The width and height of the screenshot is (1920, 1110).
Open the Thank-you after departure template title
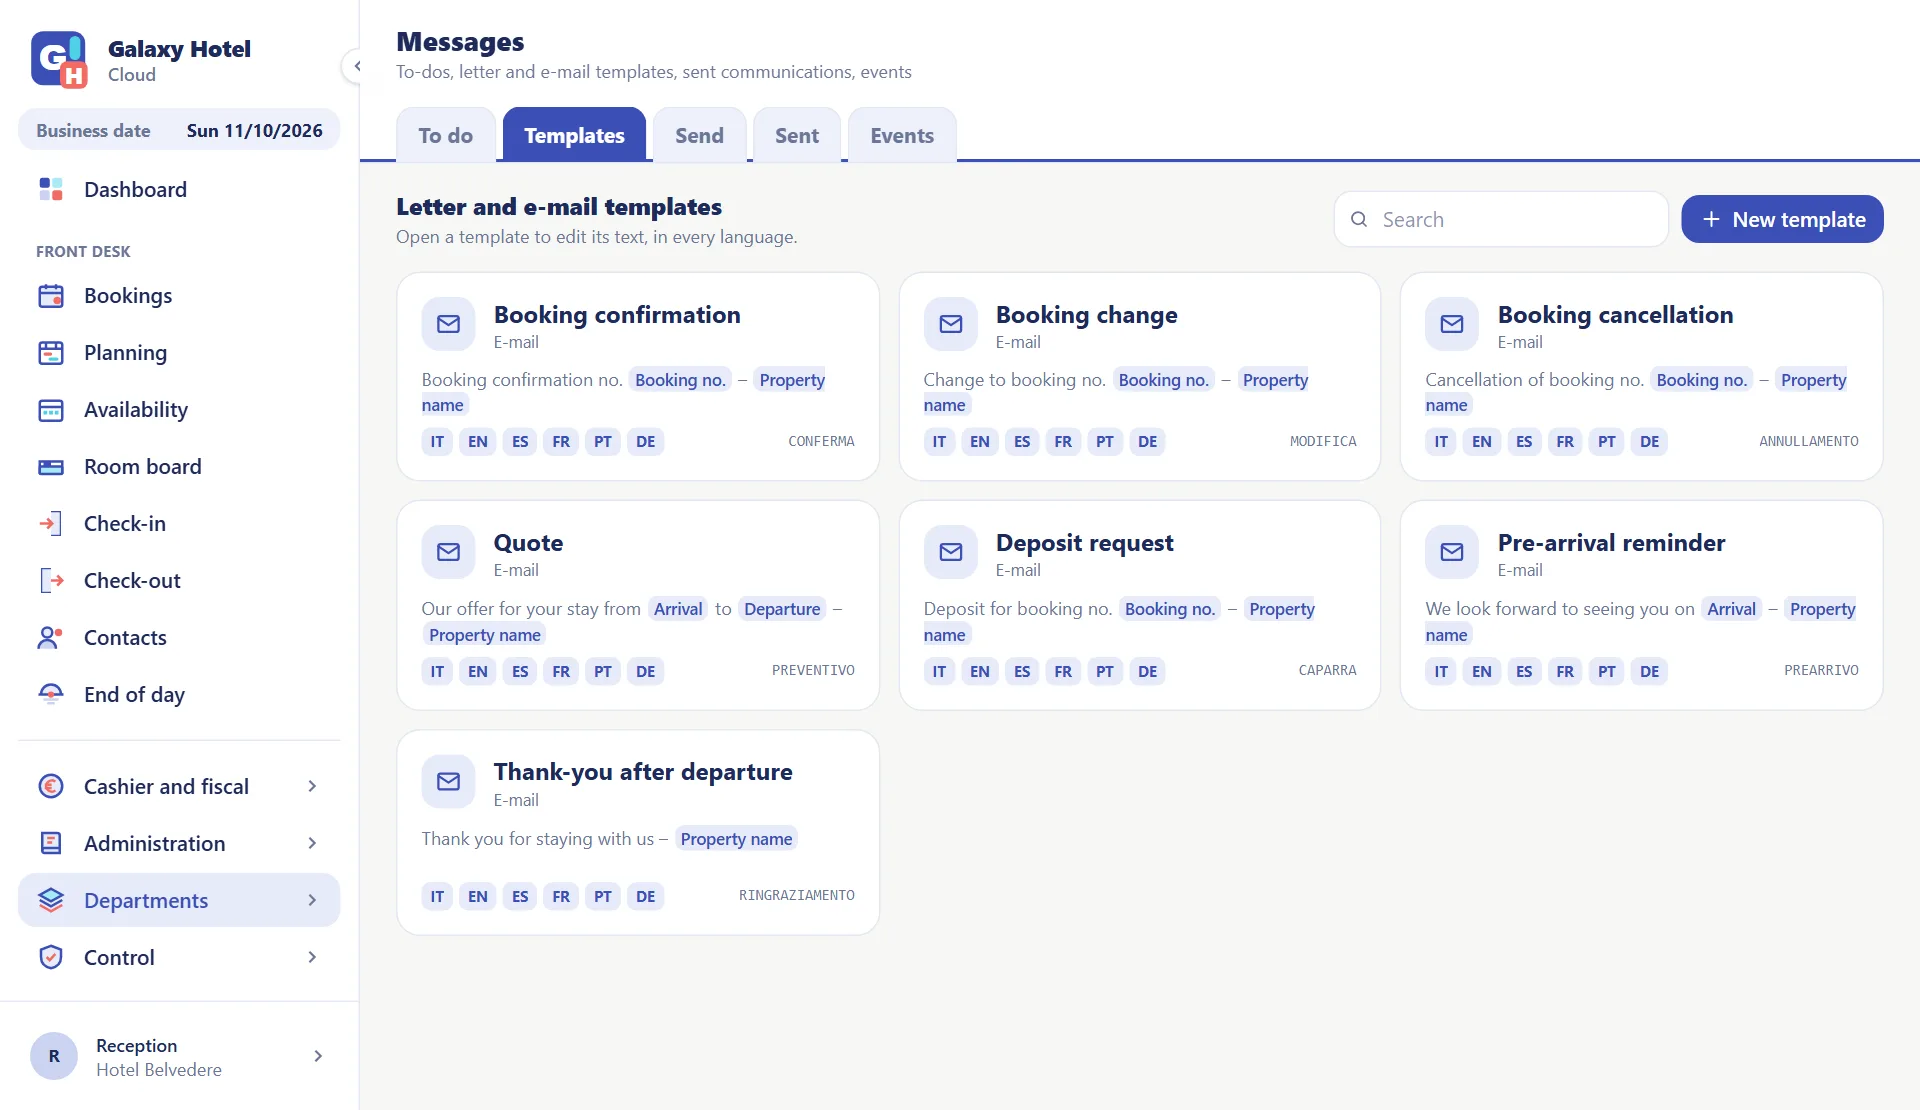click(643, 772)
